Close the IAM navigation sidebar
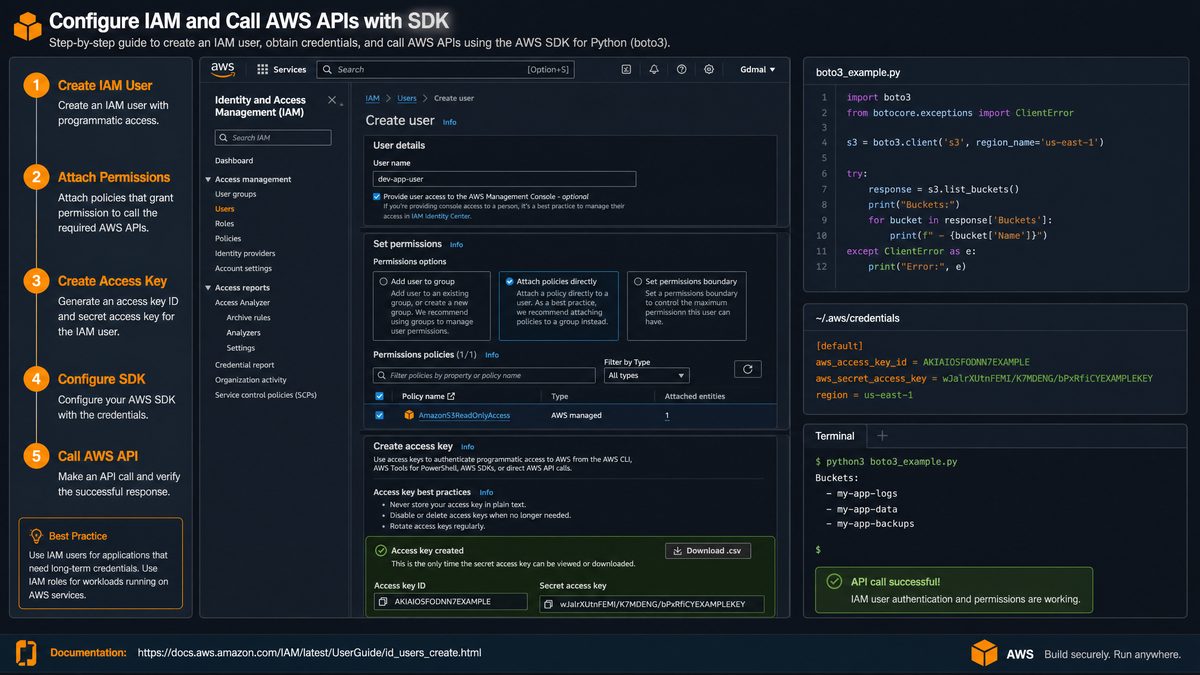 click(332, 100)
